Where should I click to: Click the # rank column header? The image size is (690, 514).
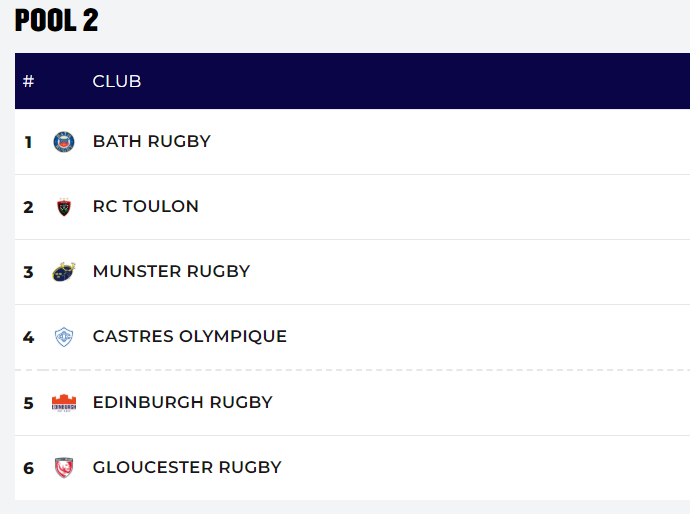(x=28, y=82)
